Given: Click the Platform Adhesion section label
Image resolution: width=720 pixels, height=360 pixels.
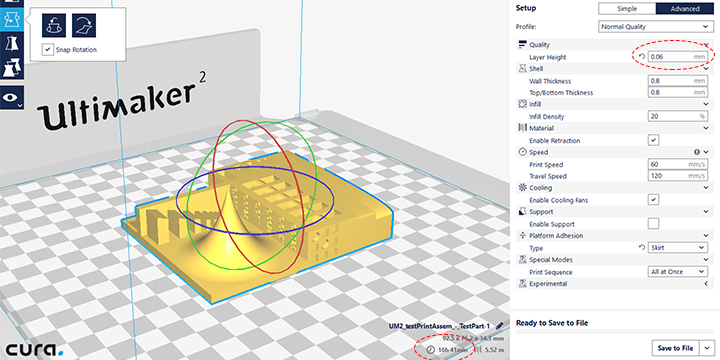Looking at the screenshot, I should tap(556, 236).
